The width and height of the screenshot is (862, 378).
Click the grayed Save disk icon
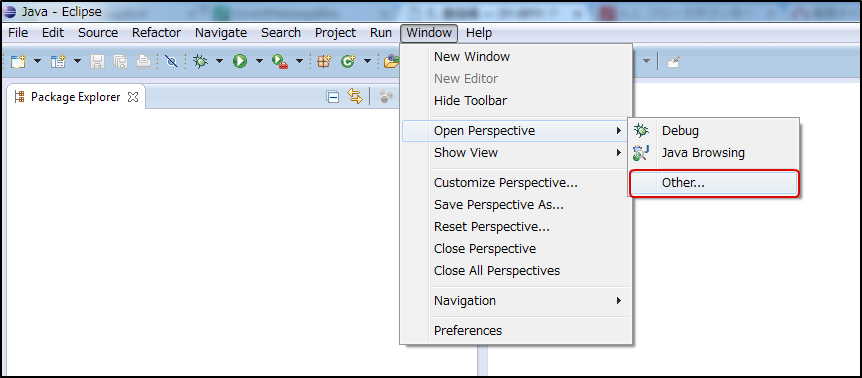coord(97,62)
